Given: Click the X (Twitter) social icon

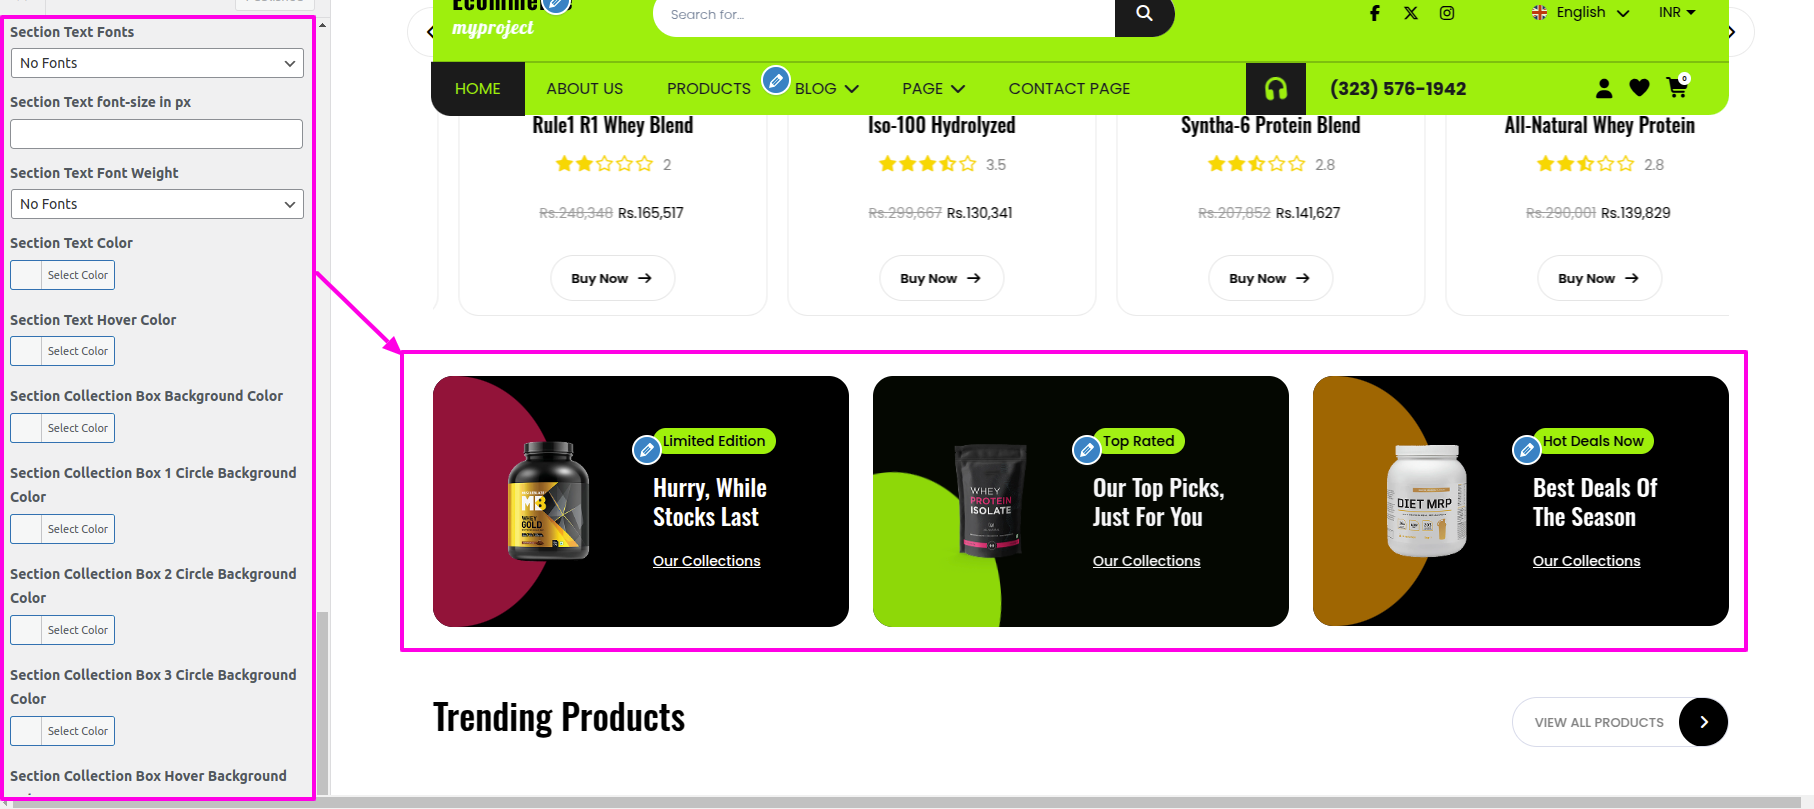Looking at the screenshot, I should [x=1411, y=13].
